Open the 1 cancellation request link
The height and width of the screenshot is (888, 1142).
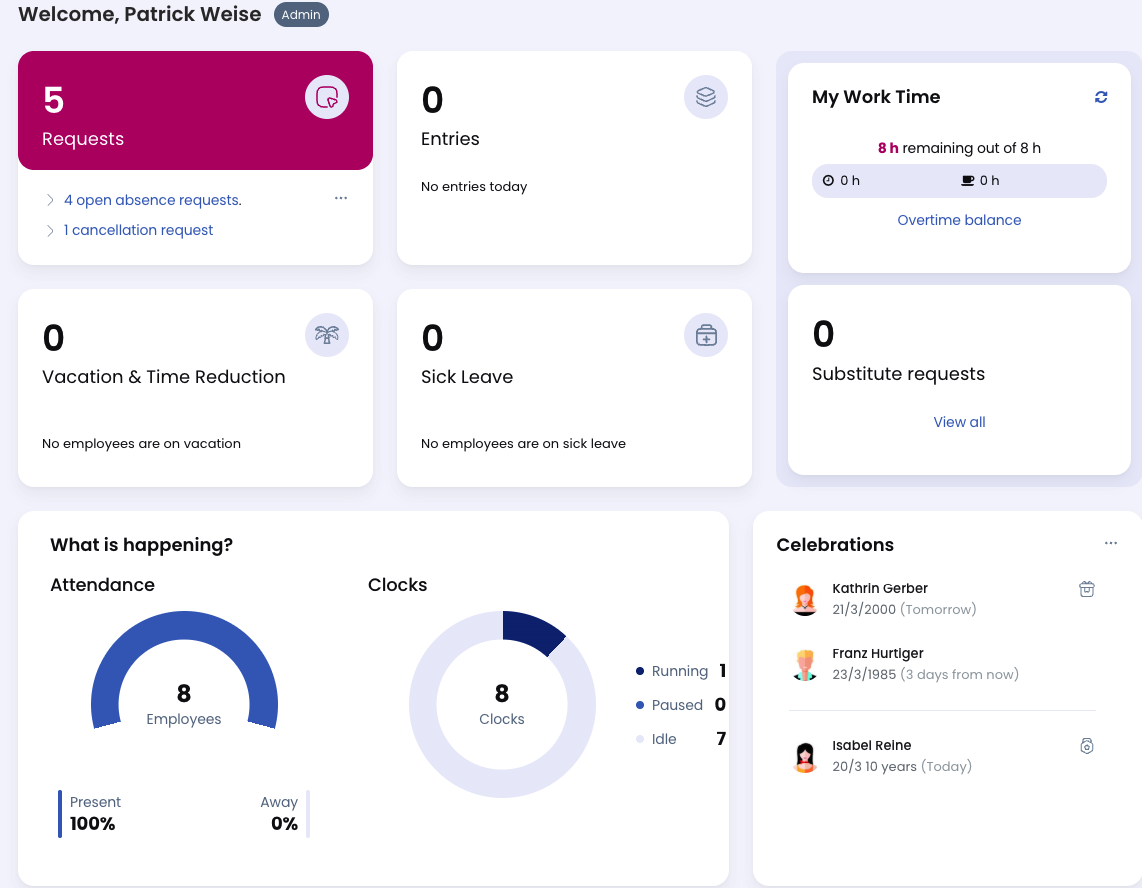138,230
